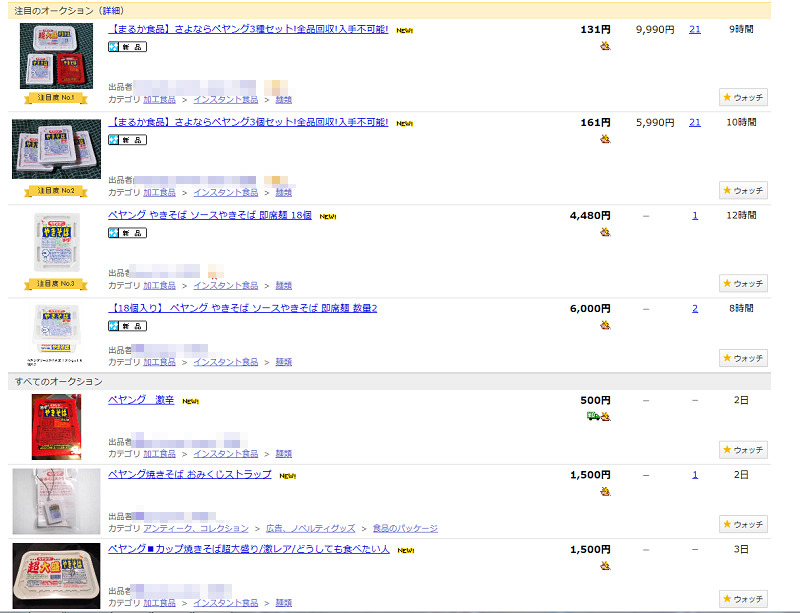Click green delivery truck icon under 500円
This screenshot has width=800, height=613.
pos(593,416)
